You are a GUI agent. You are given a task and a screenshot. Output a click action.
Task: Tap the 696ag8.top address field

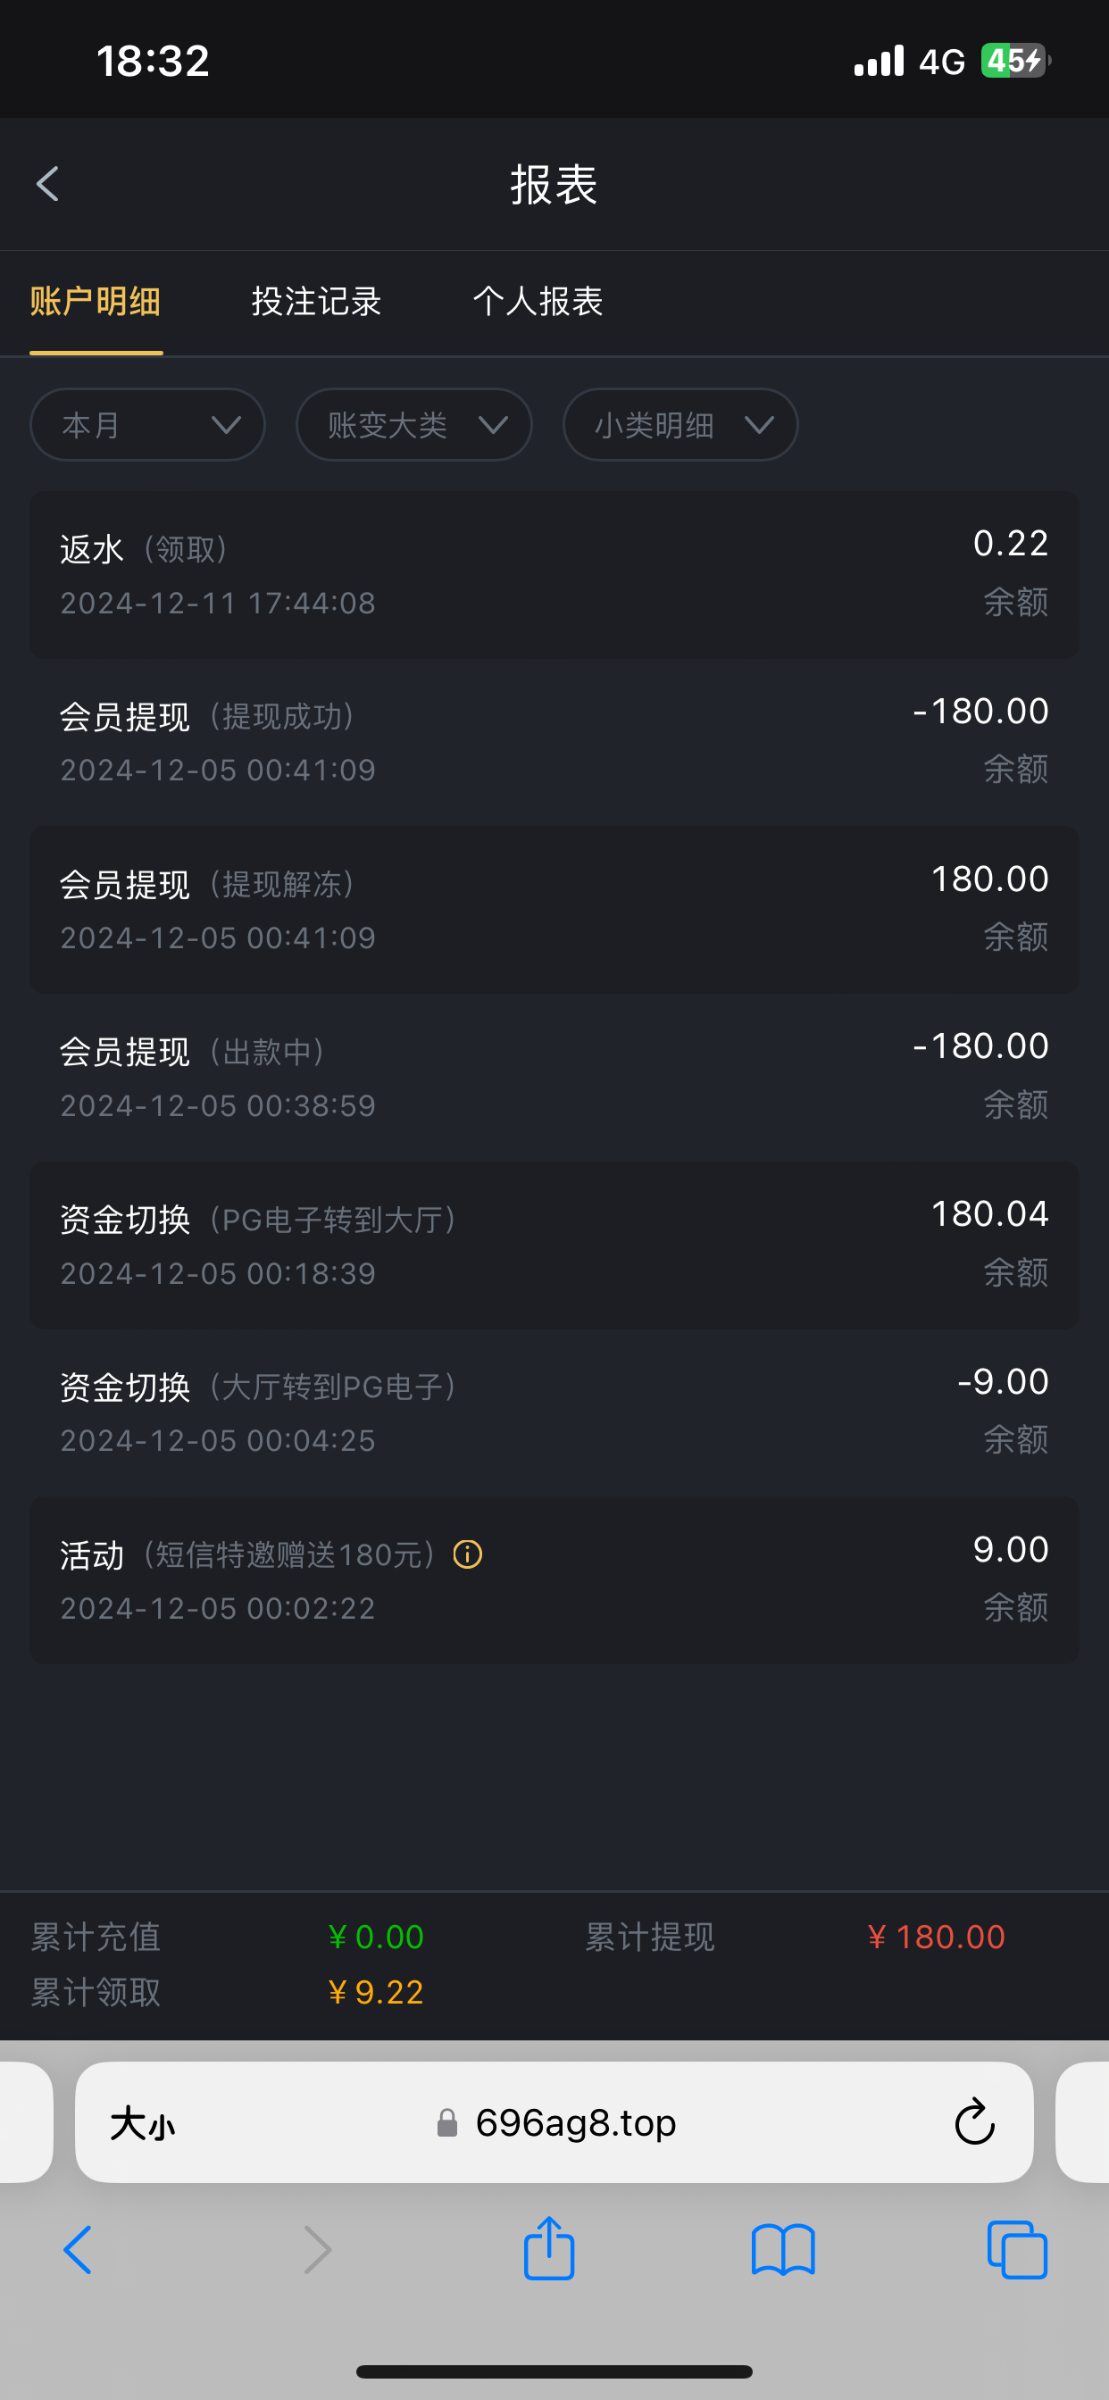[x=575, y=2122]
